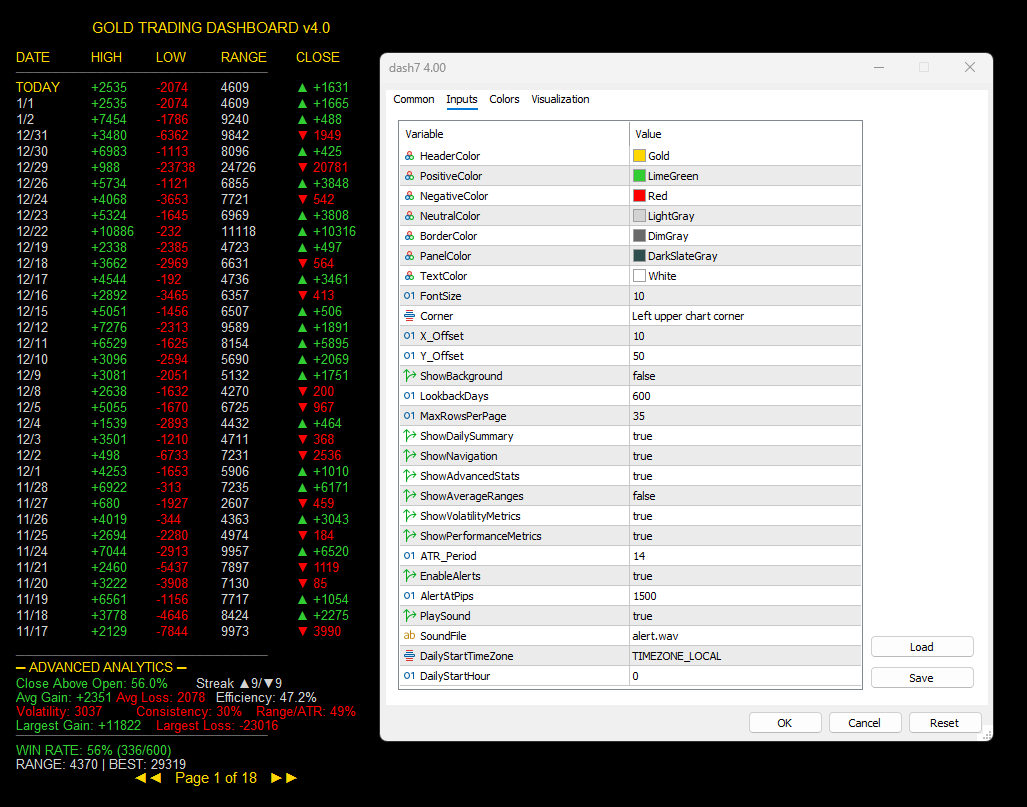Open DailyStartTimeZone dropdown TIMEZONE_LOCAL

(x=745, y=656)
